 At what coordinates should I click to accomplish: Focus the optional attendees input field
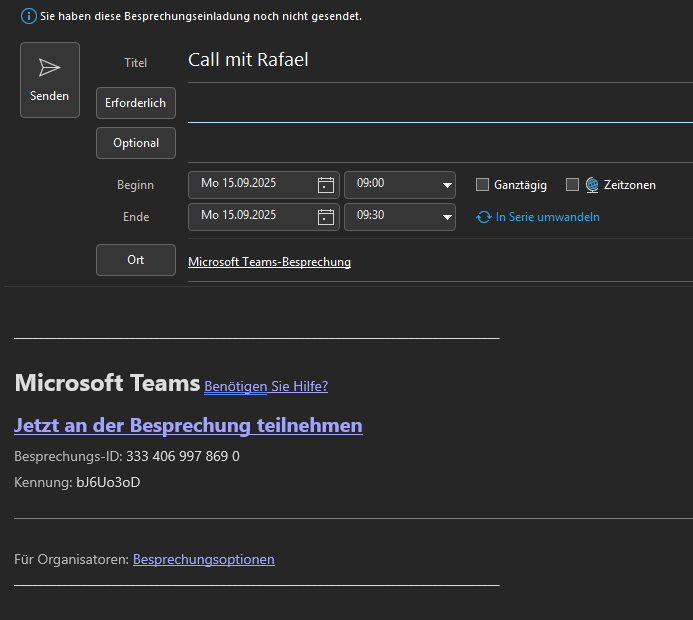[x=438, y=144]
